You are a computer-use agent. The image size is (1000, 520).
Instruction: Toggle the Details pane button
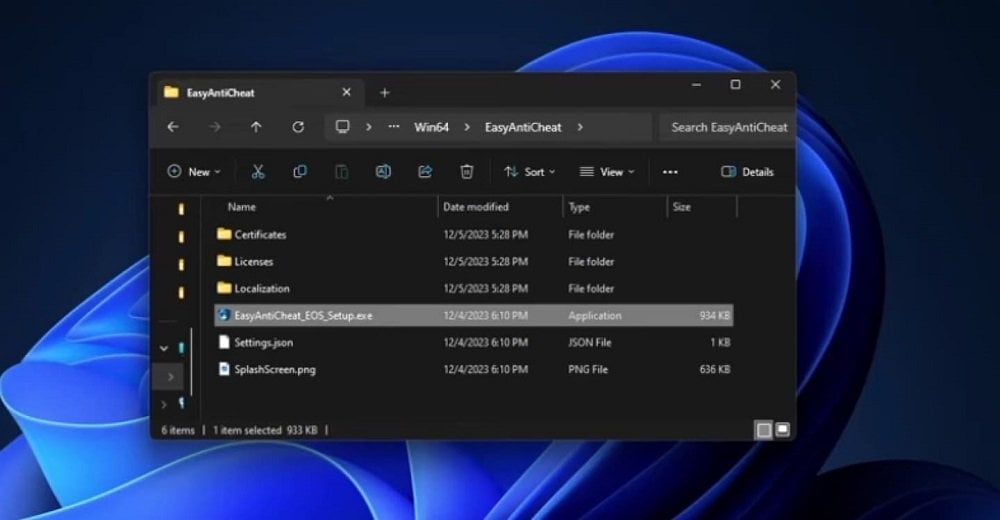[747, 172]
